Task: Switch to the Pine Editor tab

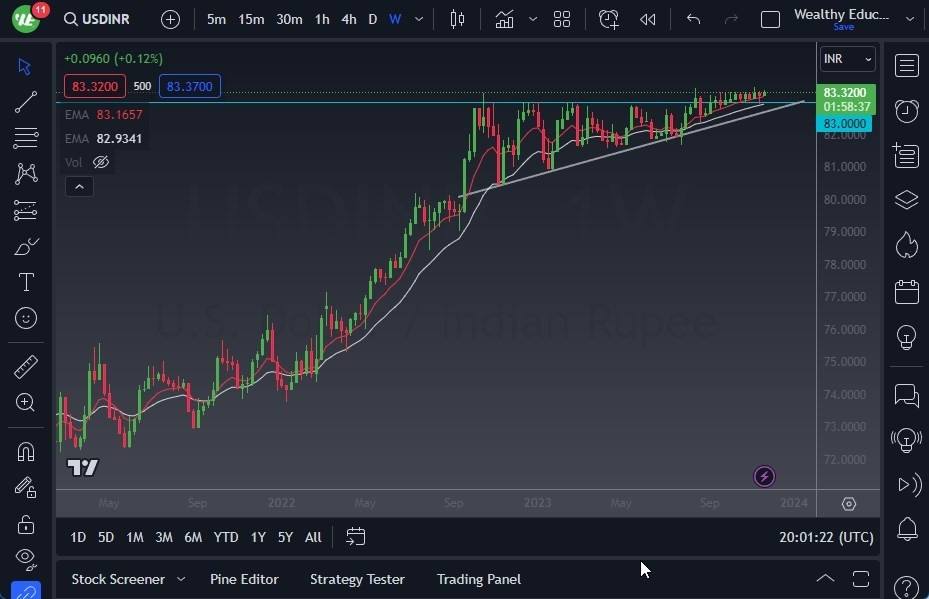Action: click(x=244, y=579)
